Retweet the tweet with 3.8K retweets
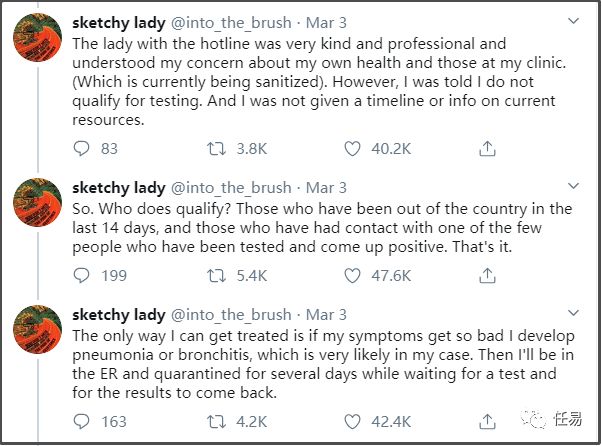Viewport: 602px width, 446px height. point(215,148)
